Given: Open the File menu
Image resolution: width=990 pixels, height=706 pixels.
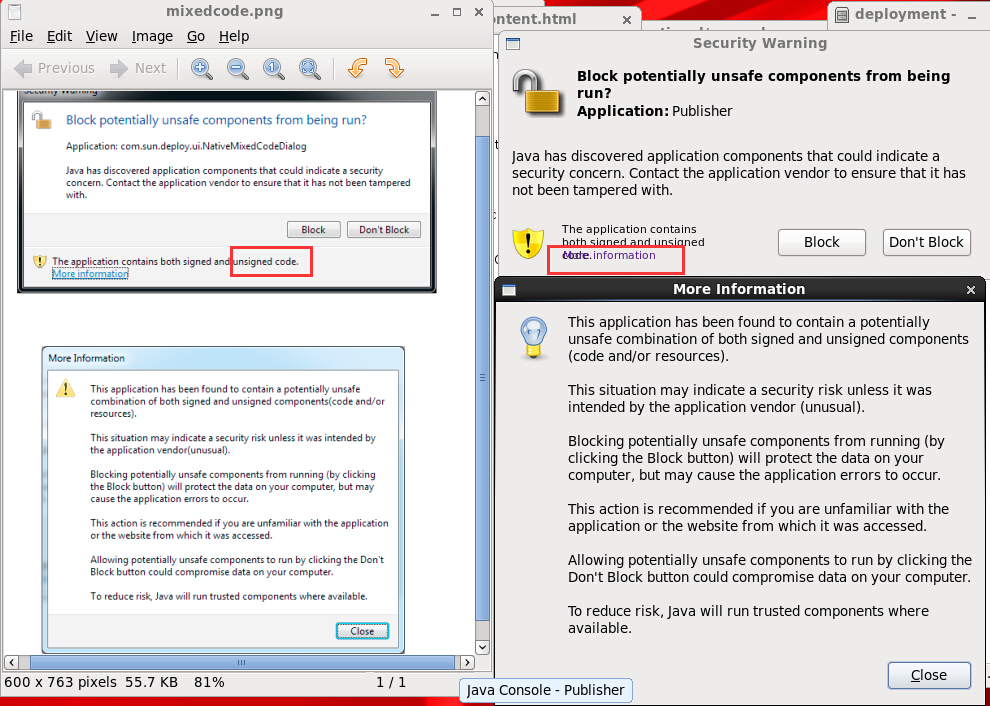Looking at the screenshot, I should [x=21, y=36].
